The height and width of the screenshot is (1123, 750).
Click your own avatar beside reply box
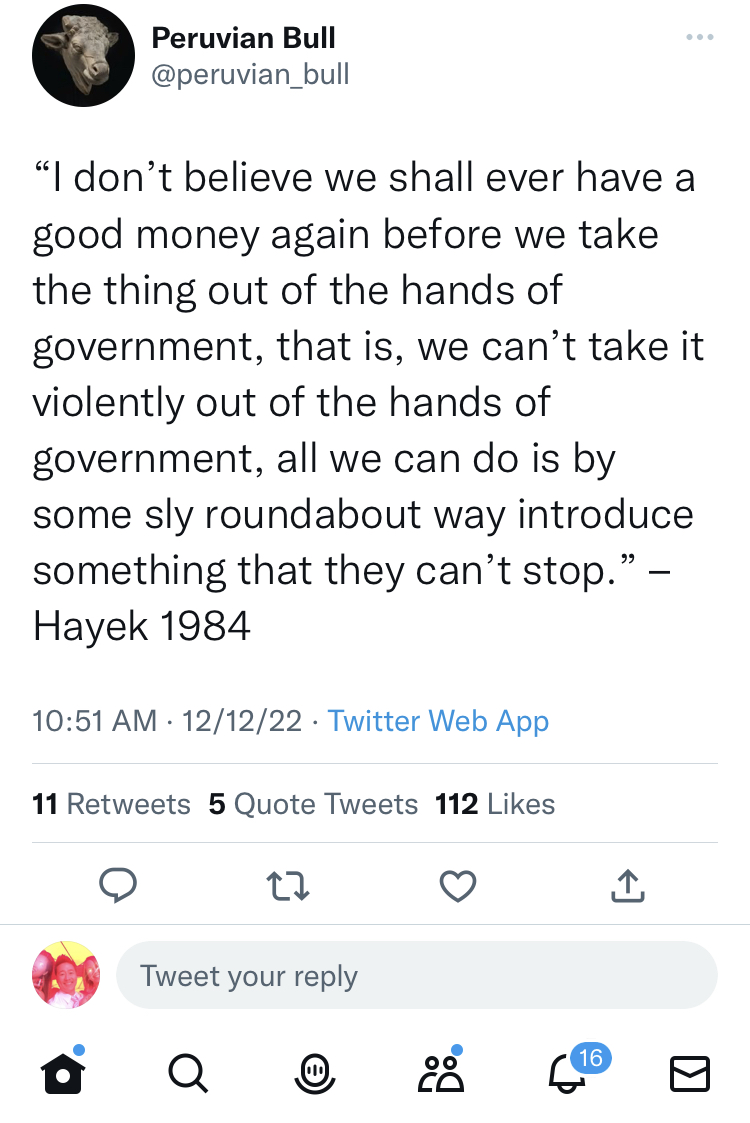pos(66,975)
